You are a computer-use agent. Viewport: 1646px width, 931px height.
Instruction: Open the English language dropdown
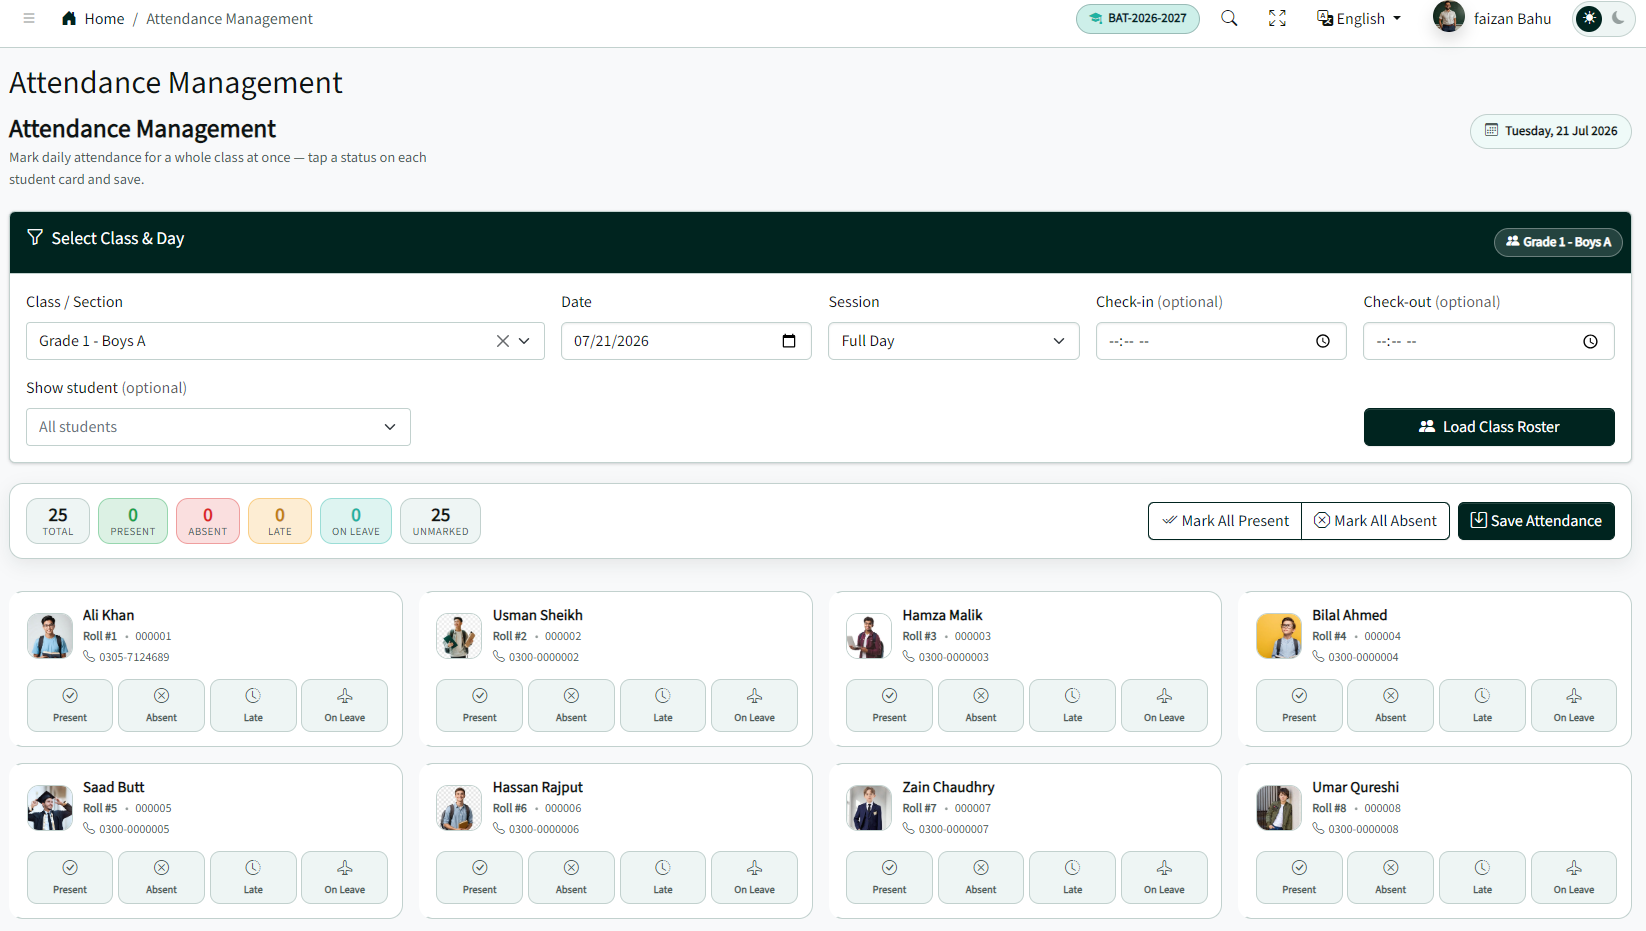click(1359, 18)
